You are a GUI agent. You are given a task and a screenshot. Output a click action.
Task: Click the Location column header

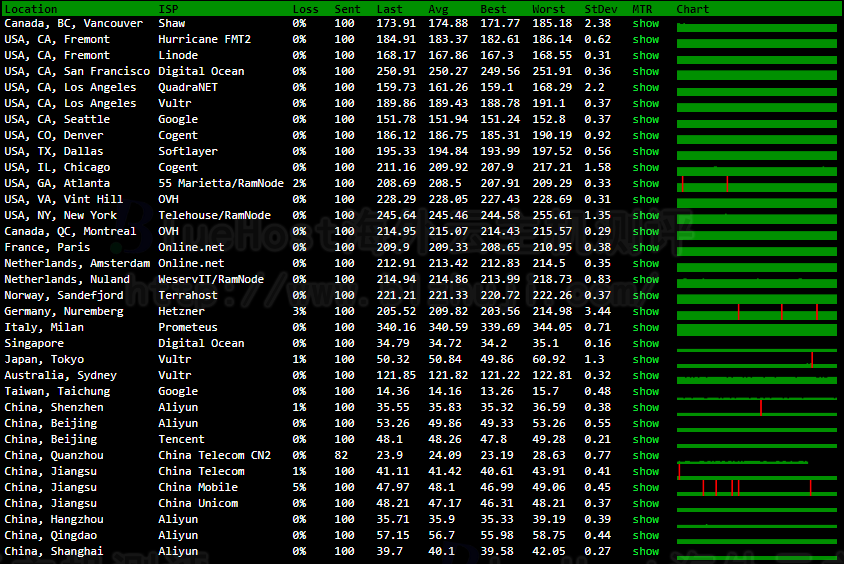31,9
